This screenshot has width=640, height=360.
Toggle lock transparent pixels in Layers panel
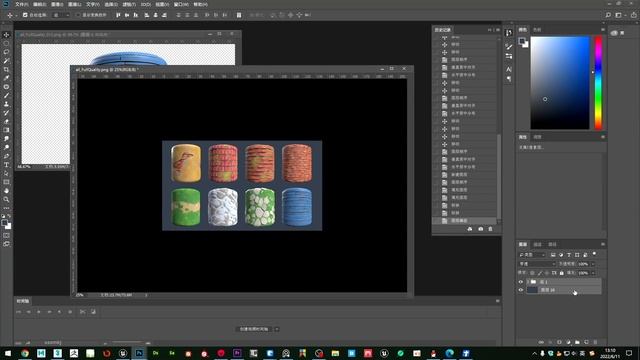(x=532, y=273)
